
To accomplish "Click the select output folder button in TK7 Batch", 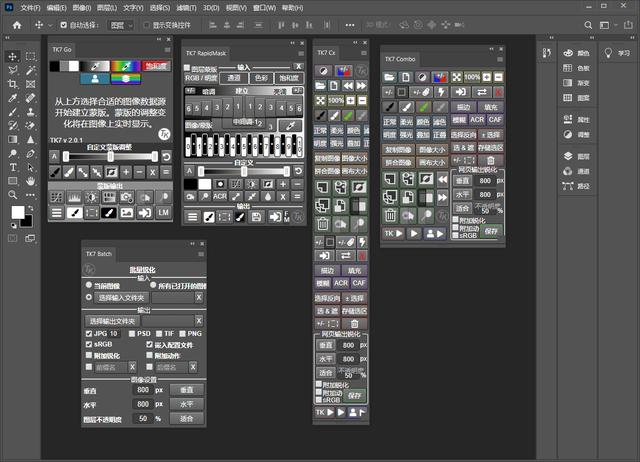I will [x=112, y=321].
